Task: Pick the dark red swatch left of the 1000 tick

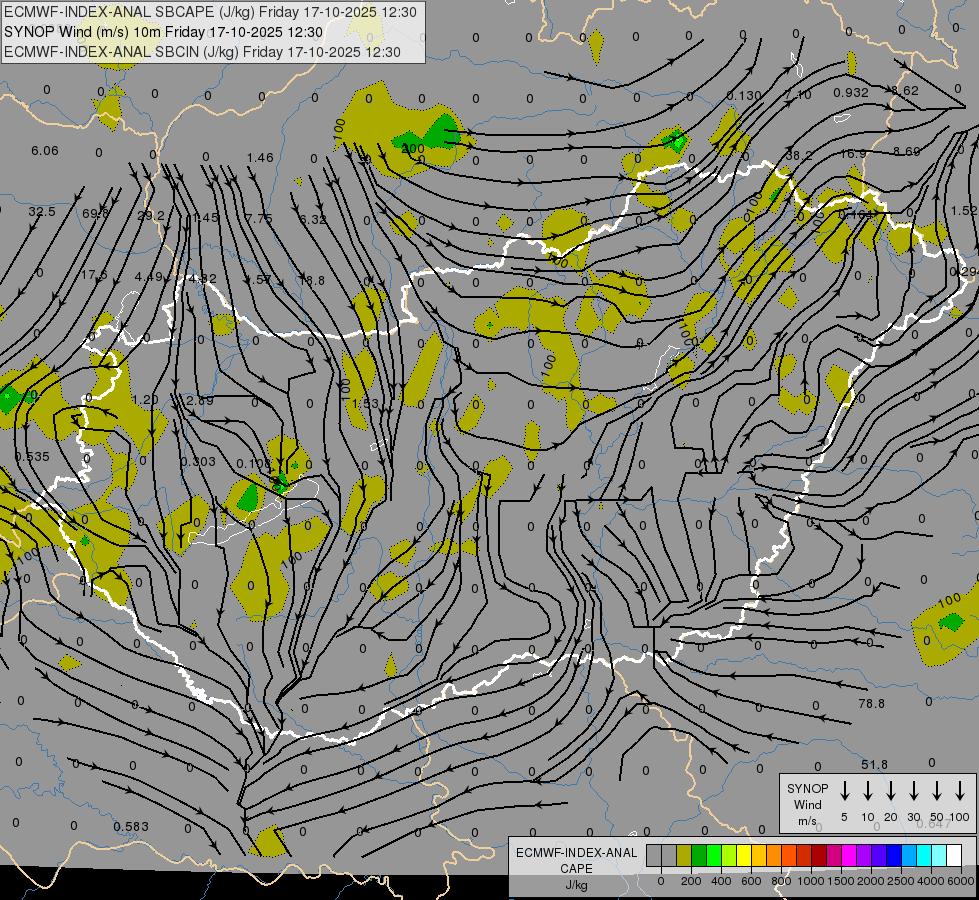Action: [x=804, y=856]
